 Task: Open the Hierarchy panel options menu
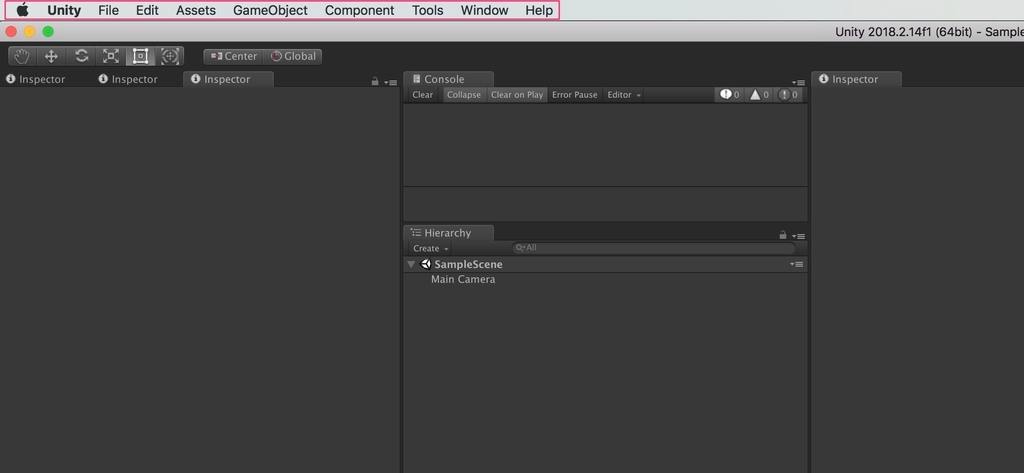click(798, 236)
